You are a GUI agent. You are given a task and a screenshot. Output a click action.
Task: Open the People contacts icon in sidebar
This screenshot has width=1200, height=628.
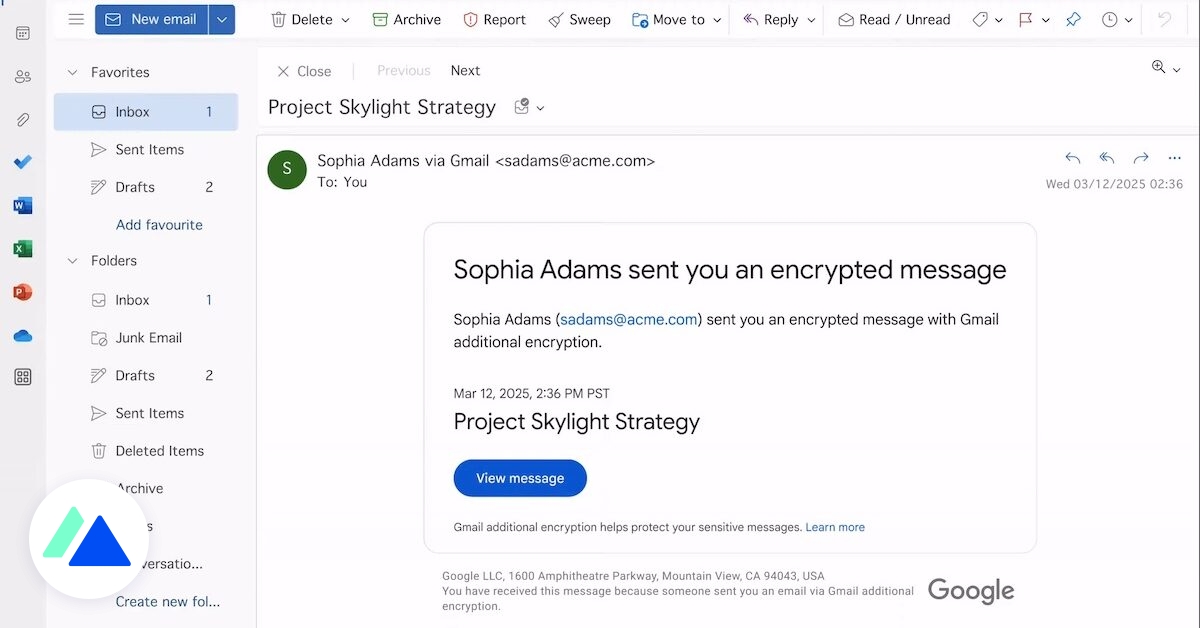pos(23,76)
